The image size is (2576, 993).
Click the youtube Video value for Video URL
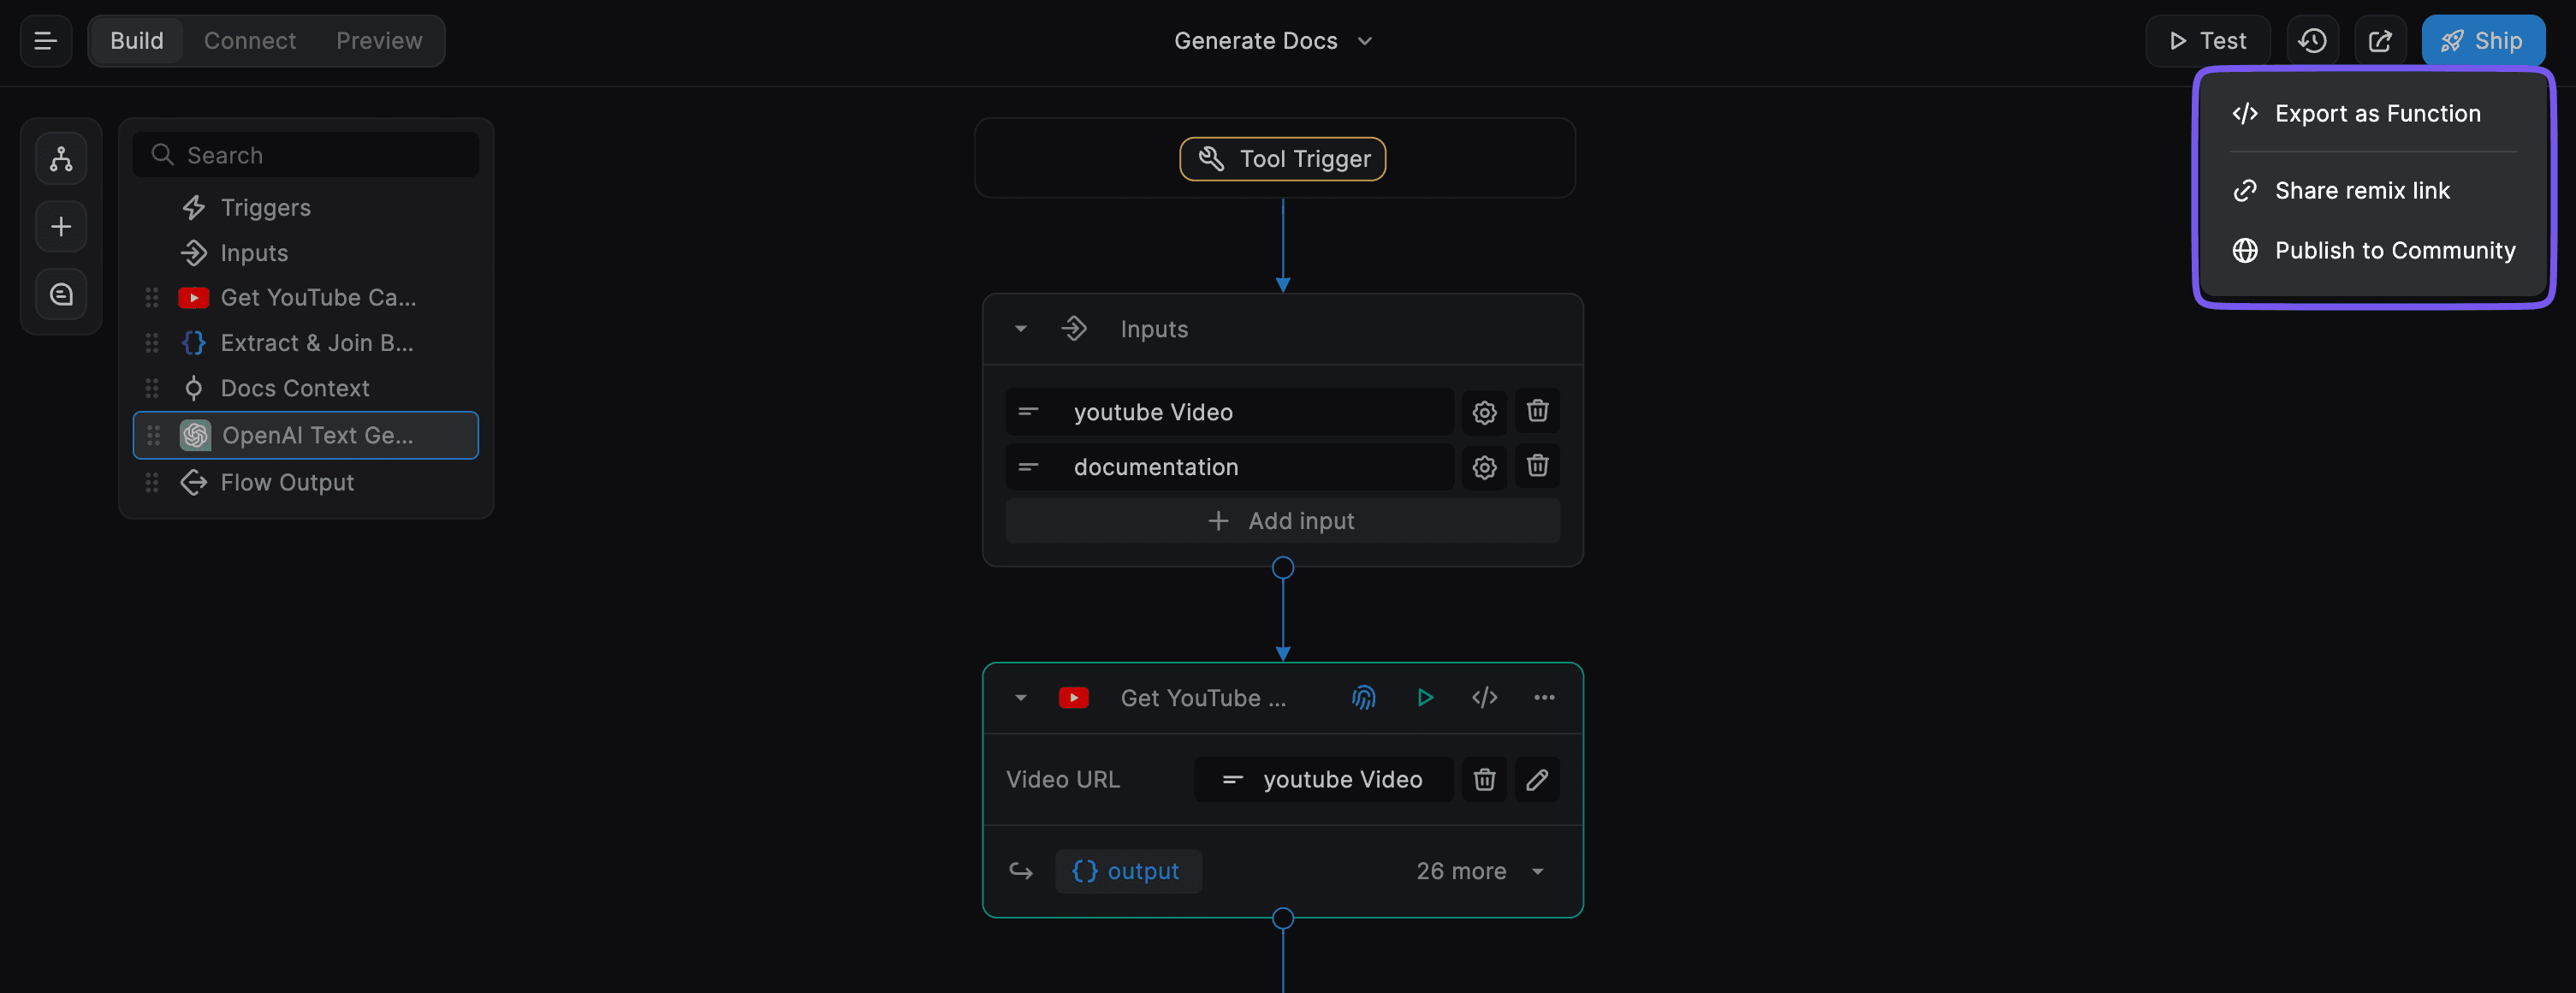pos(1323,780)
